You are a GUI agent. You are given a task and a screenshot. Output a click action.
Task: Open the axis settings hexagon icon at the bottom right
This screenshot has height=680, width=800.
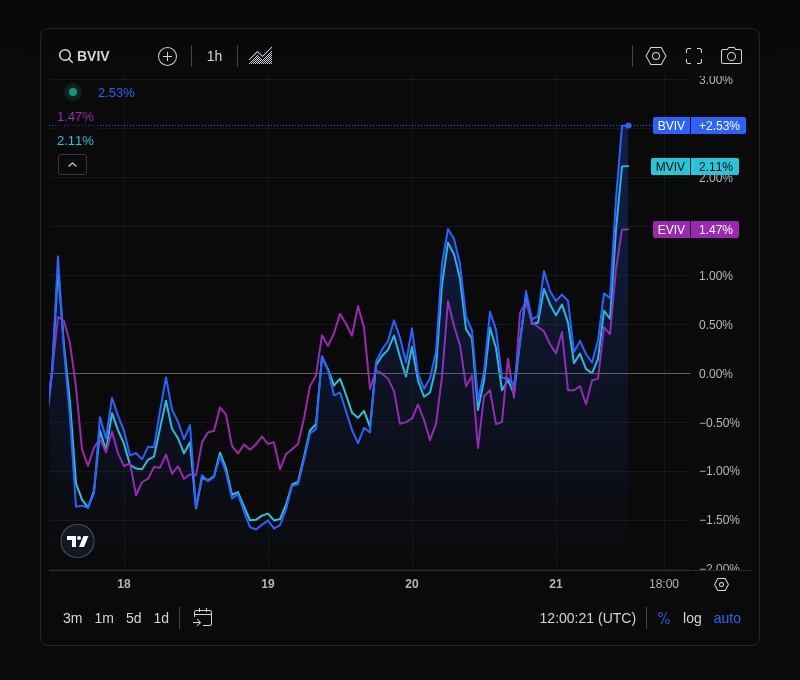click(x=721, y=585)
